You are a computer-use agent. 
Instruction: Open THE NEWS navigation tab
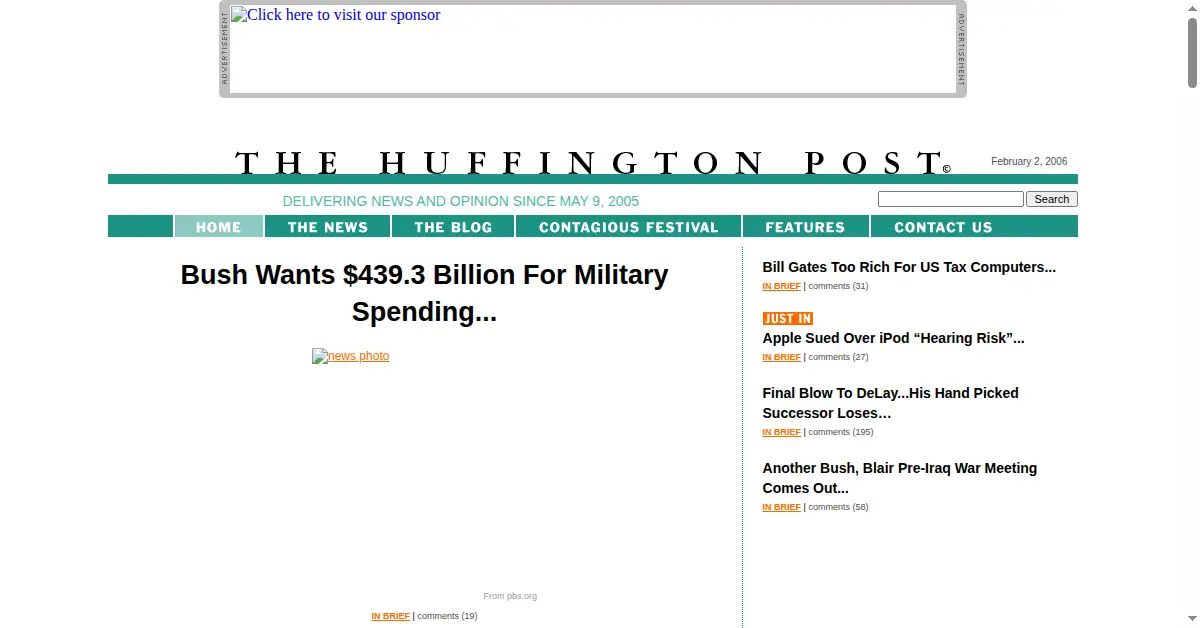pos(328,227)
